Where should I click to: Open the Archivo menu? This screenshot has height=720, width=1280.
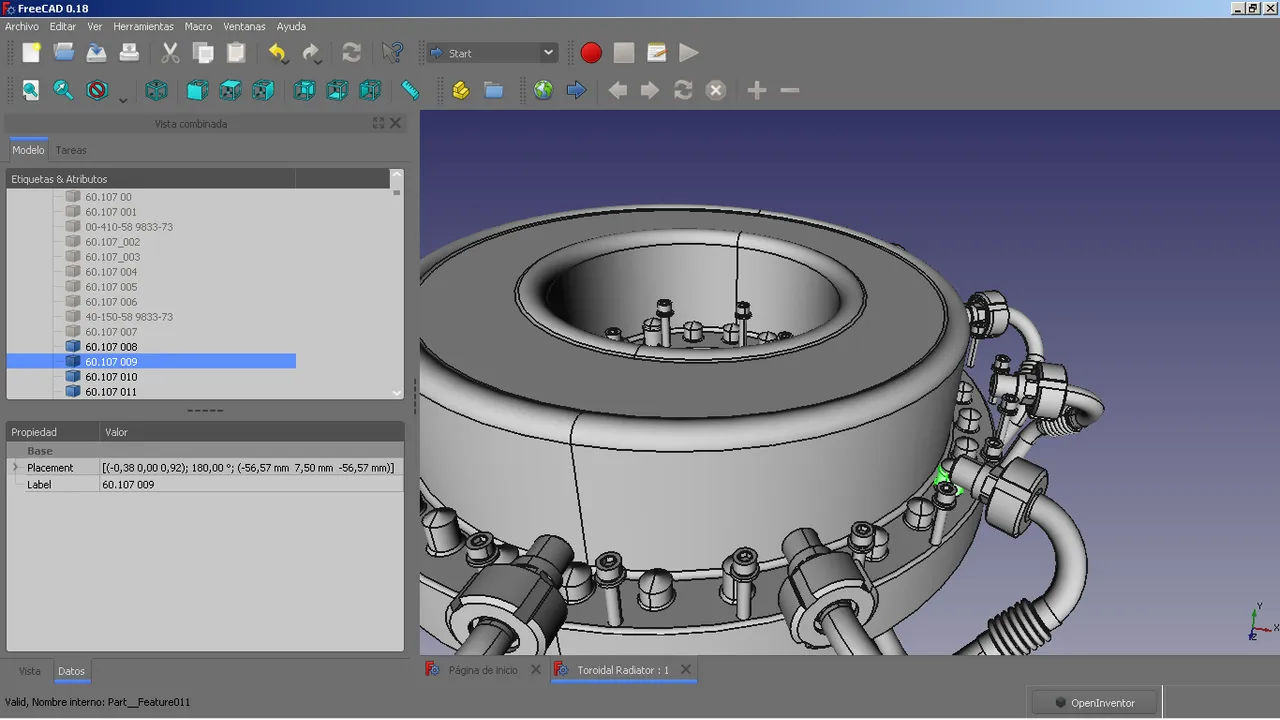pyautogui.click(x=22, y=26)
